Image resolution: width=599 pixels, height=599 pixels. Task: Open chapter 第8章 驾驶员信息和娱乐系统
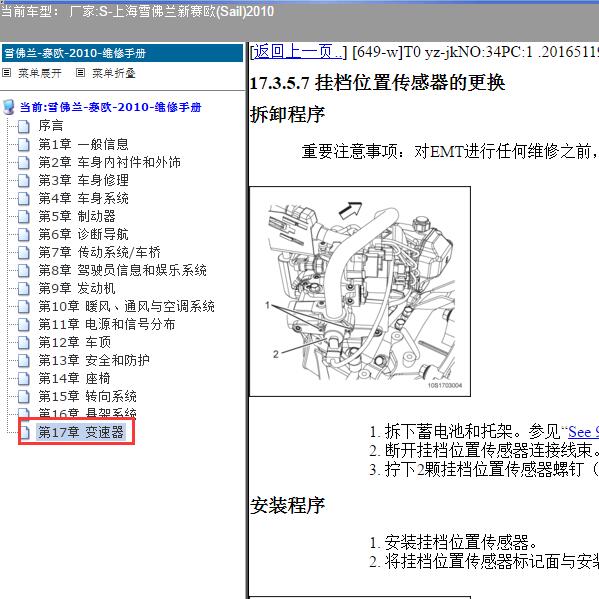point(122,270)
